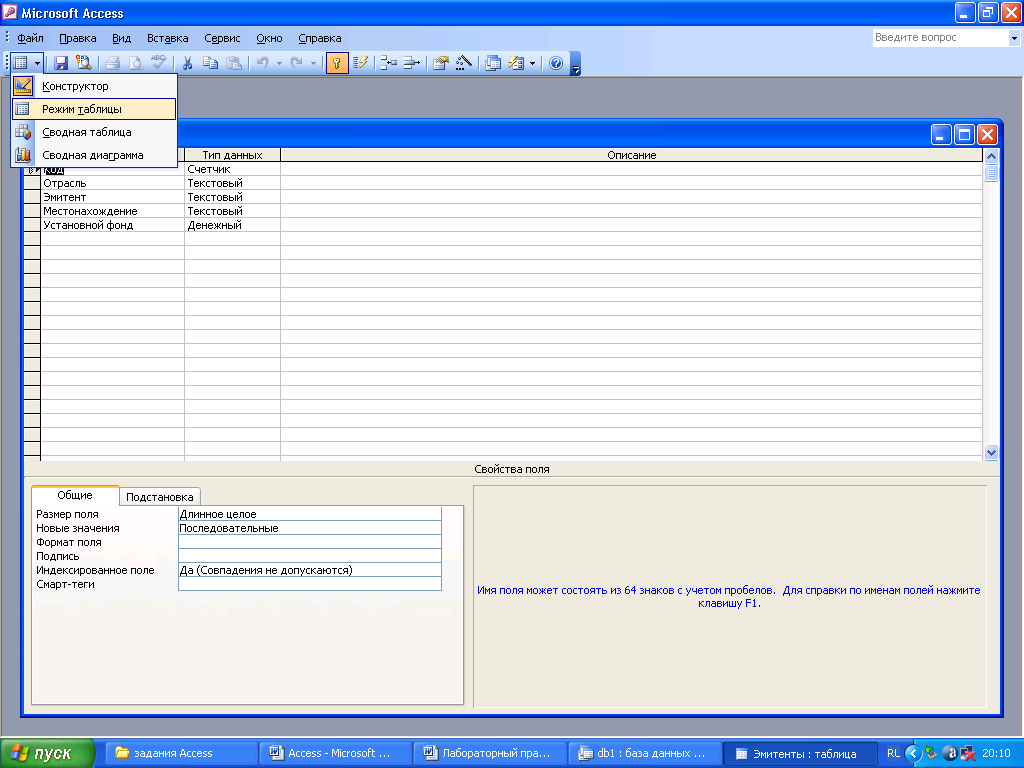The width and height of the screenshot is (1024, 768).
Task: Click the Insert Rows icon
Action: [389, 63]
